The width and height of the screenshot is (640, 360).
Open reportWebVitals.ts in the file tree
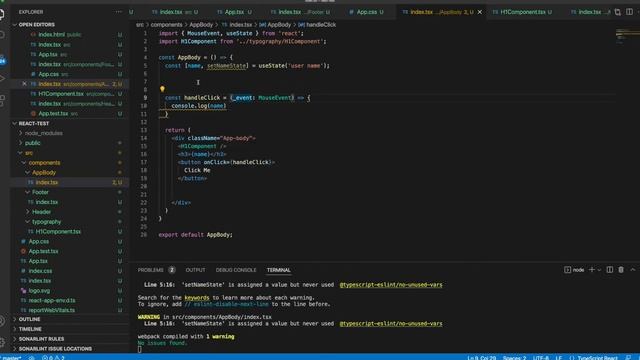[x=52, y=310]
